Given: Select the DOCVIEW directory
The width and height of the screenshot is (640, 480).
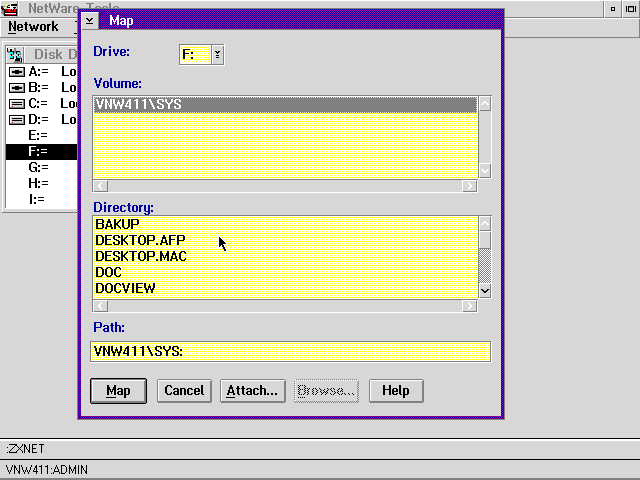Looking at the screenshot, I should (x=285, y=288).
